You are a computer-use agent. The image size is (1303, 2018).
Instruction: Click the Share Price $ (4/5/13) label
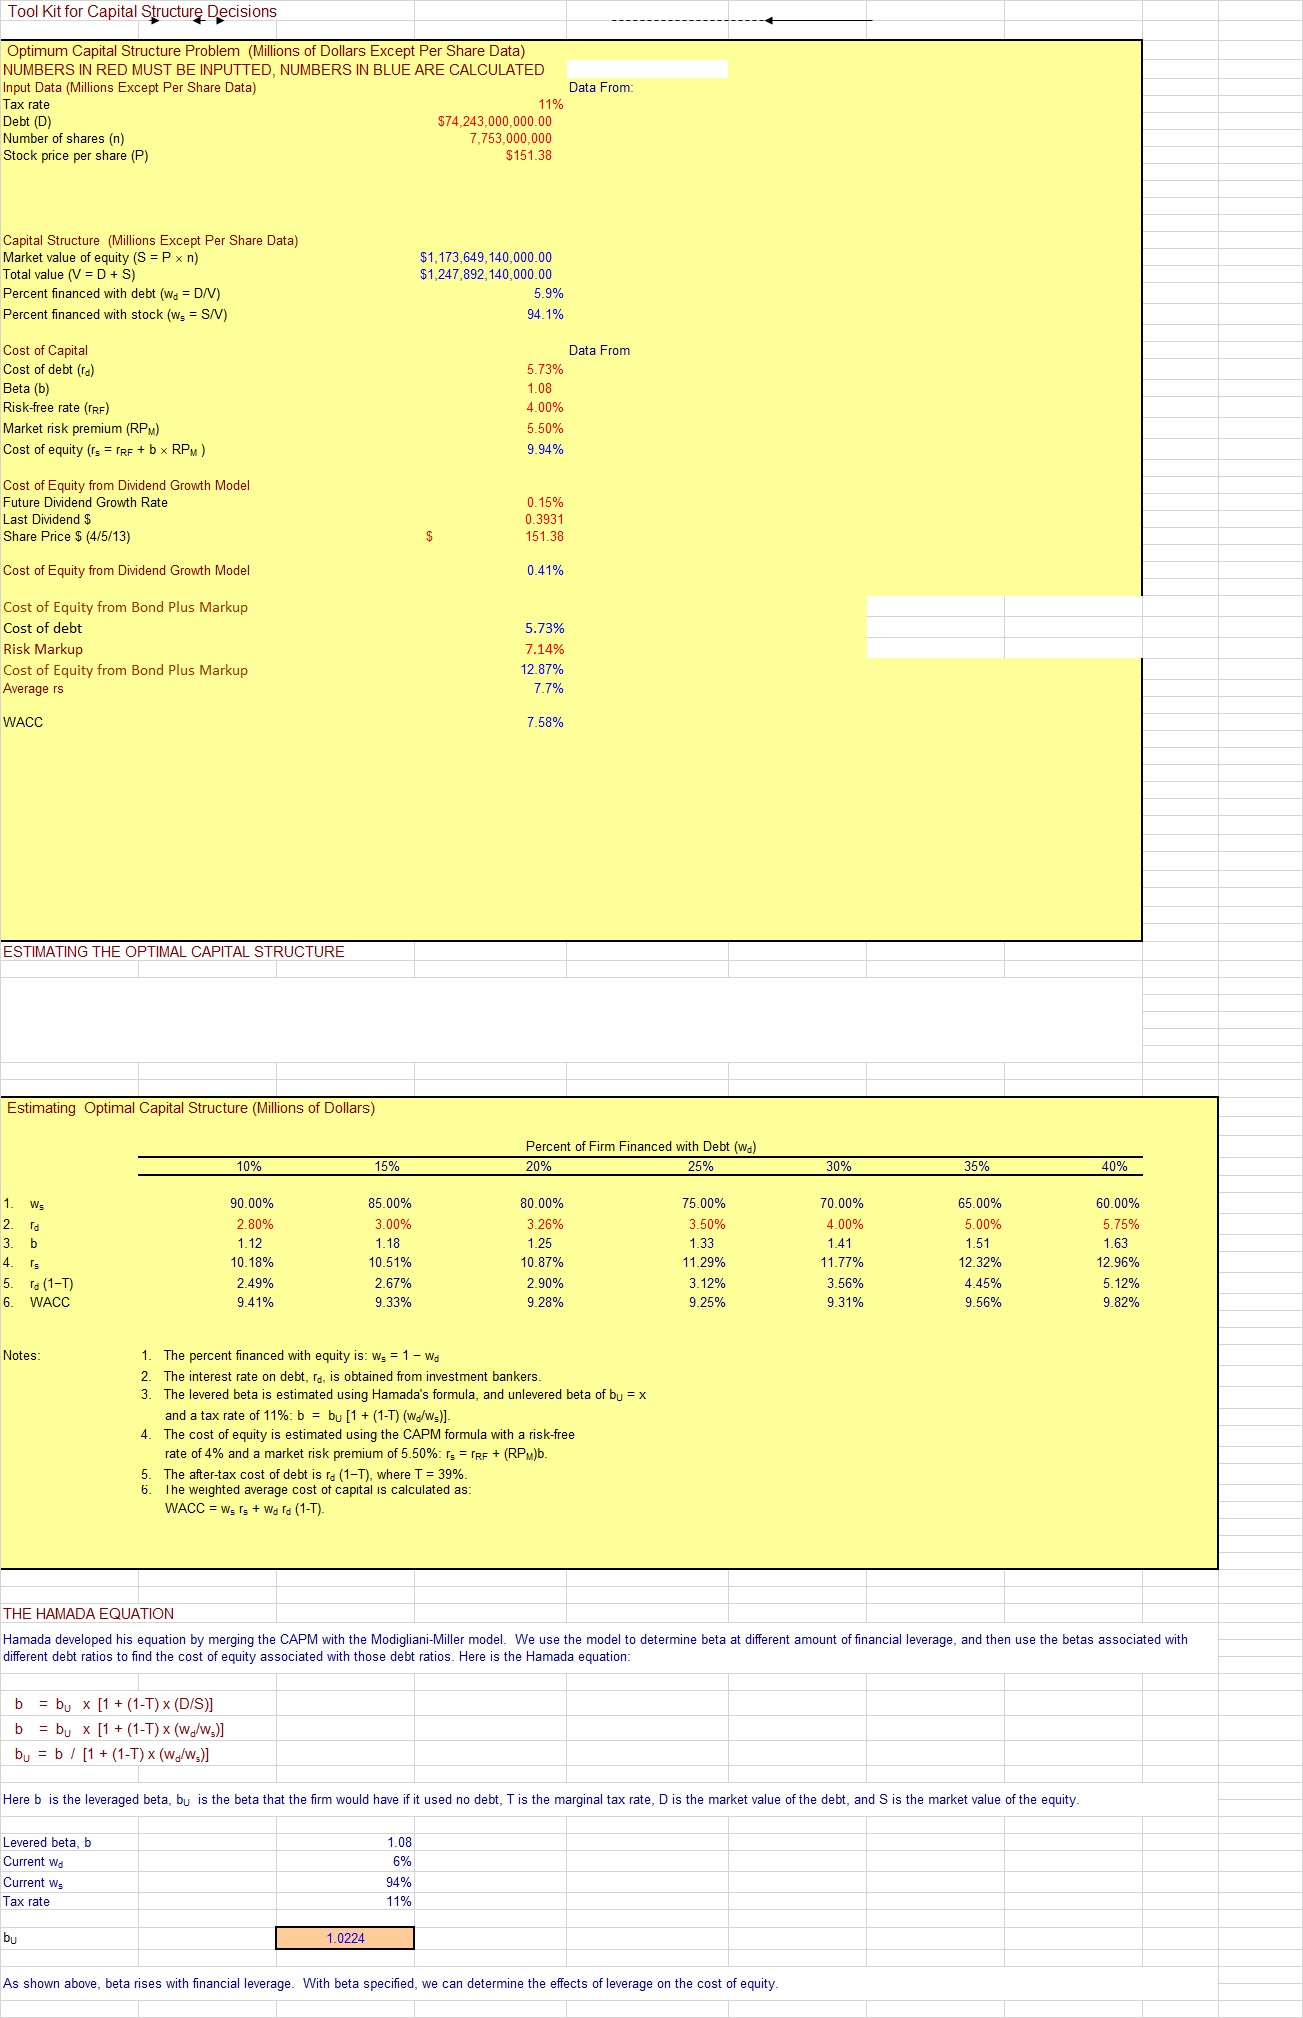tap(67, 537)
